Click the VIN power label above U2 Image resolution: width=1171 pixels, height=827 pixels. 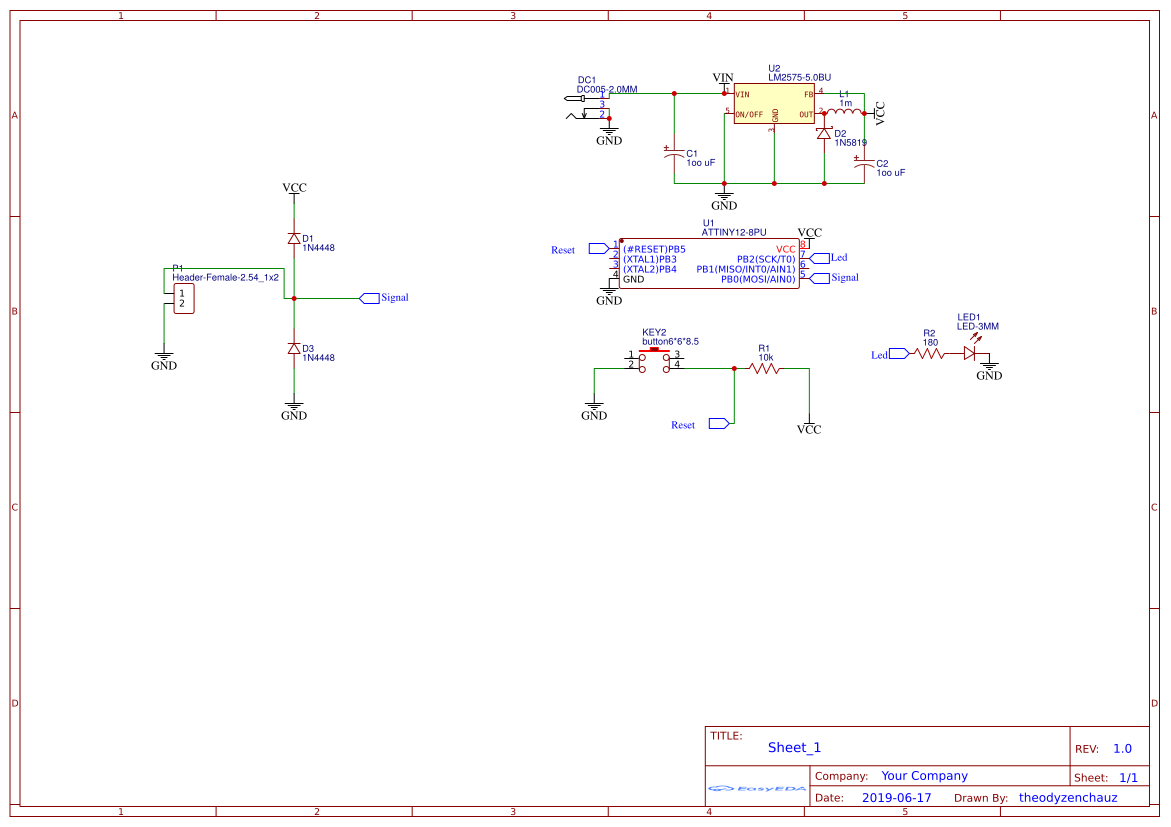point(721,76)
